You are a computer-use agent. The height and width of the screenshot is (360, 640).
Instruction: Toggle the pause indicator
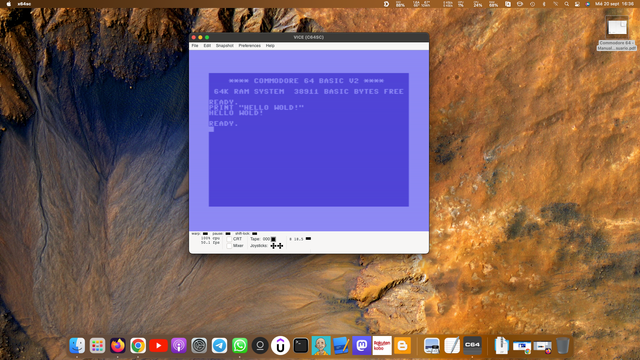coord(228,233)
